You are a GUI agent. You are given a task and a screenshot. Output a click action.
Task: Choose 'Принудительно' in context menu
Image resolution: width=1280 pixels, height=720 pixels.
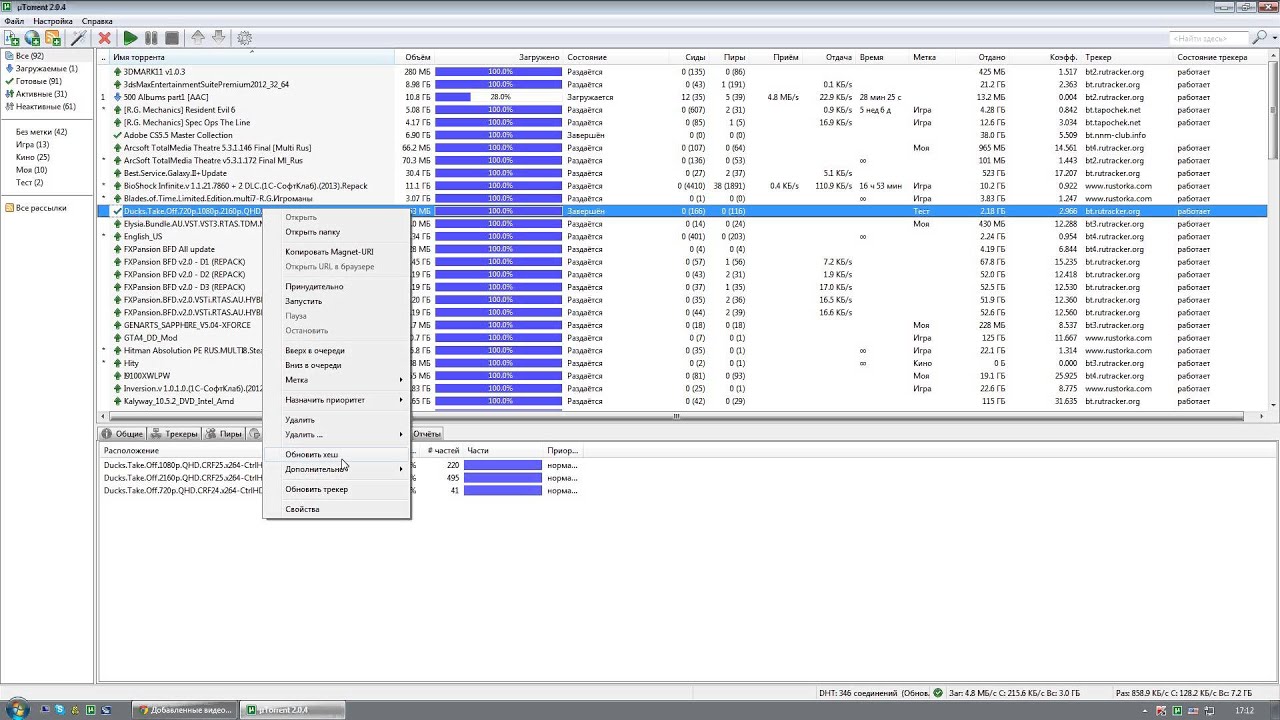coord(336,287)
